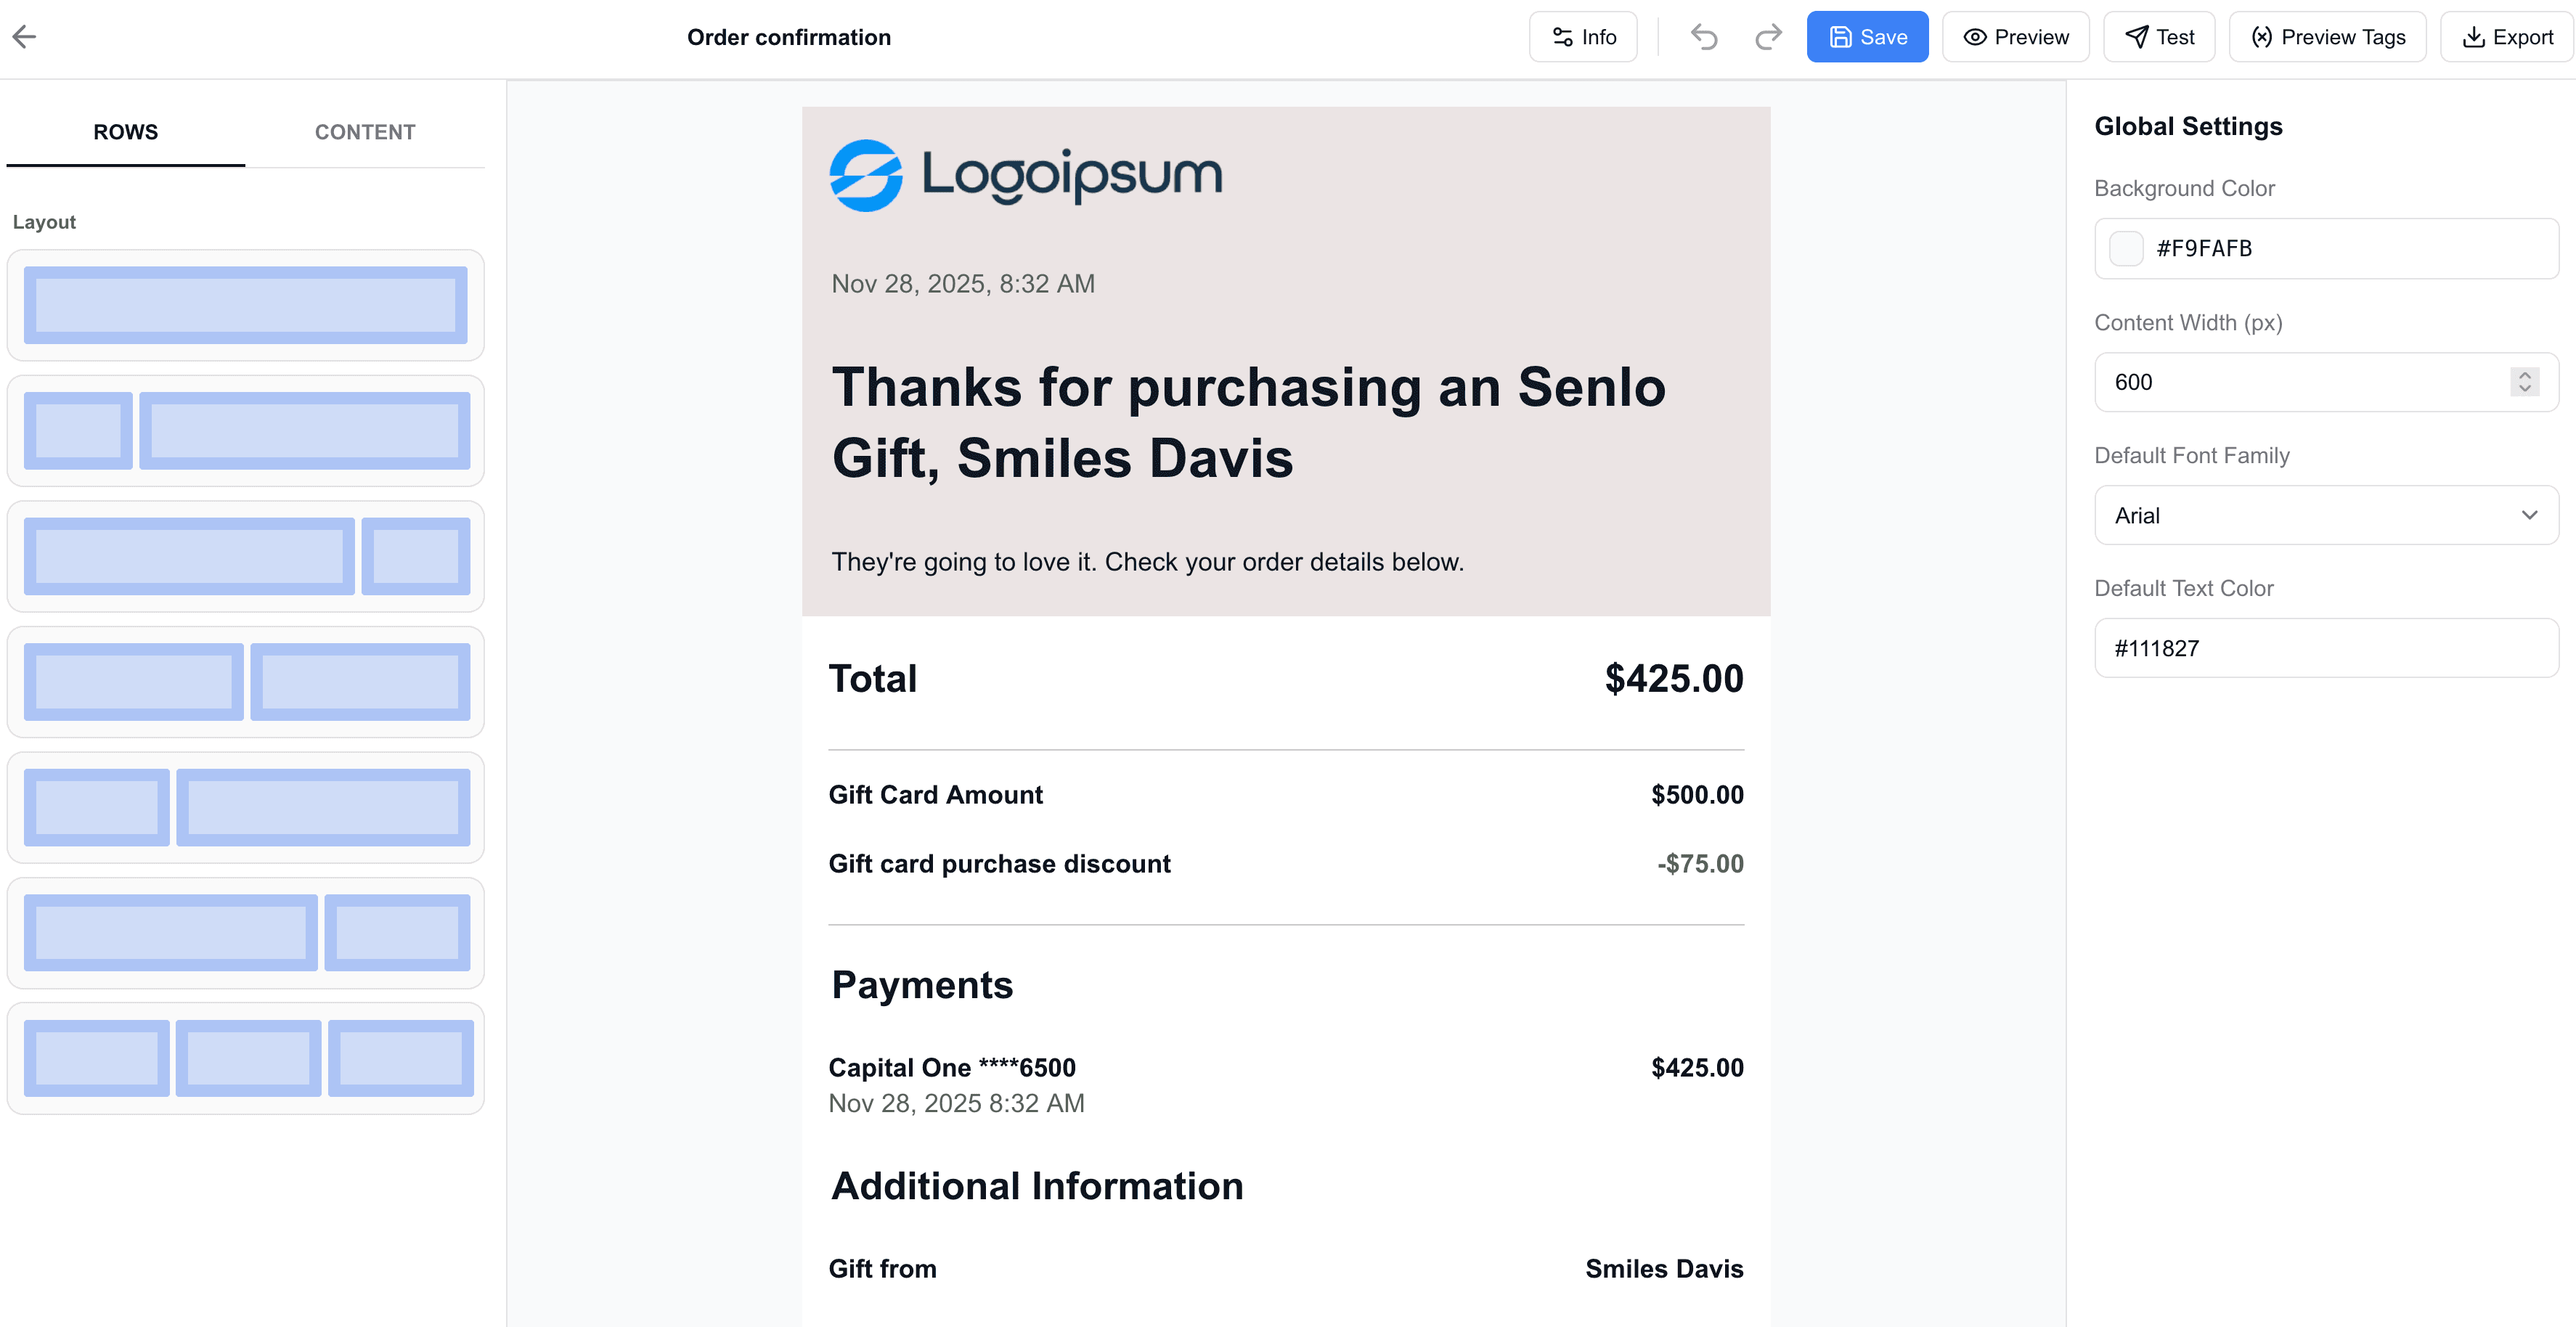
Task: Send a Test email
Action: point(2159,36)
